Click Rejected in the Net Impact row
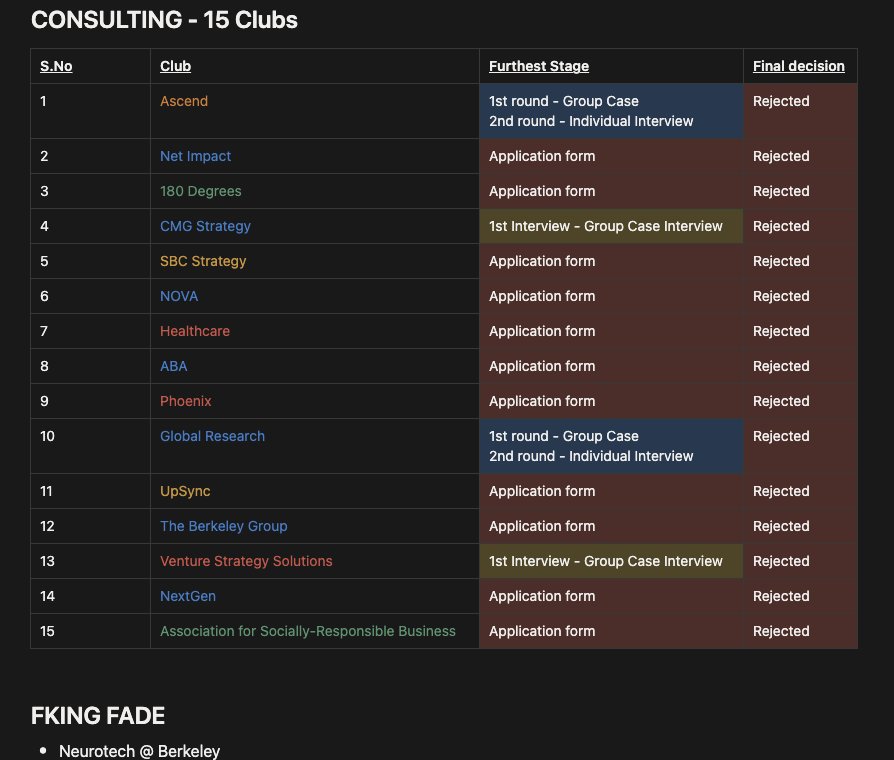Screen dimensions: 894x760 coord(781,156)
